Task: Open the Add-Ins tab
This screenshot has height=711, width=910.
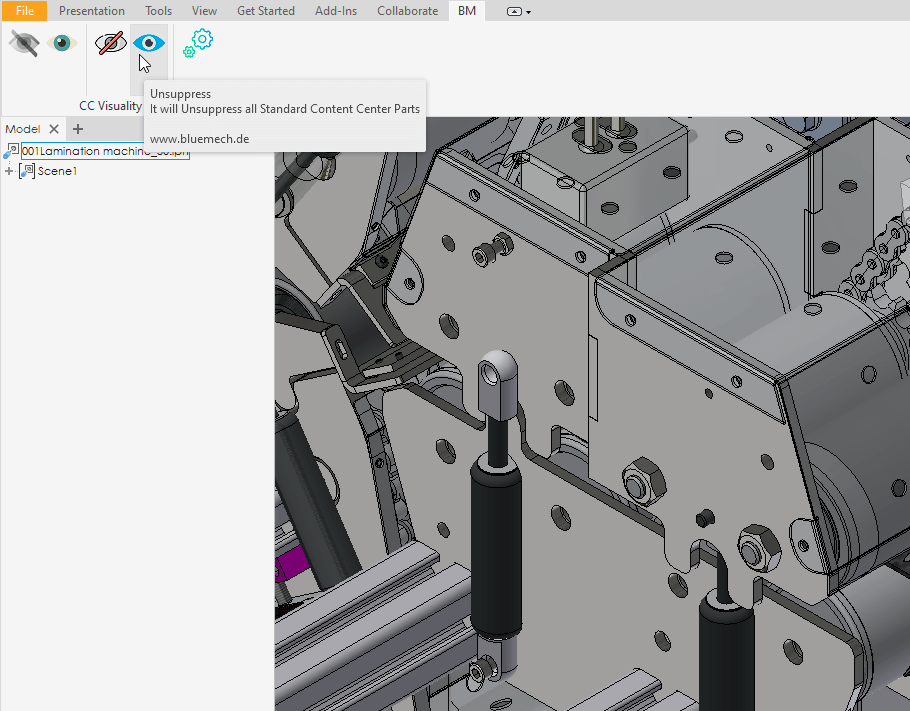Action: [336, 10]
